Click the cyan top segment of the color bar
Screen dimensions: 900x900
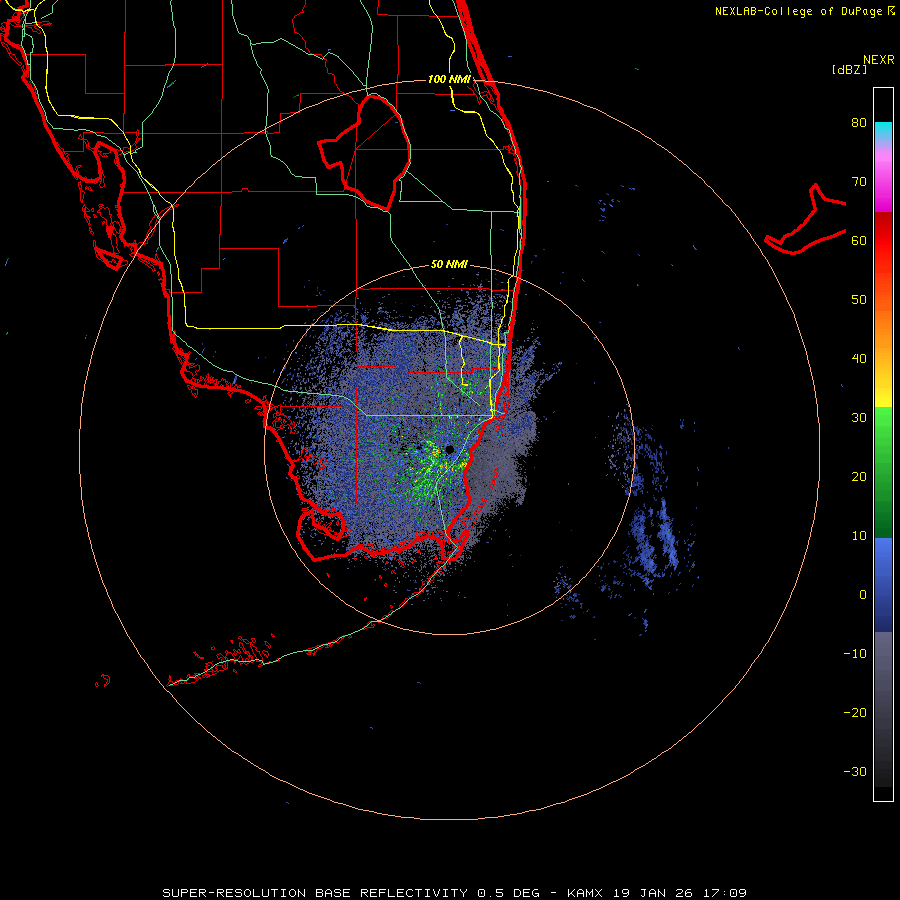(883, 129)
